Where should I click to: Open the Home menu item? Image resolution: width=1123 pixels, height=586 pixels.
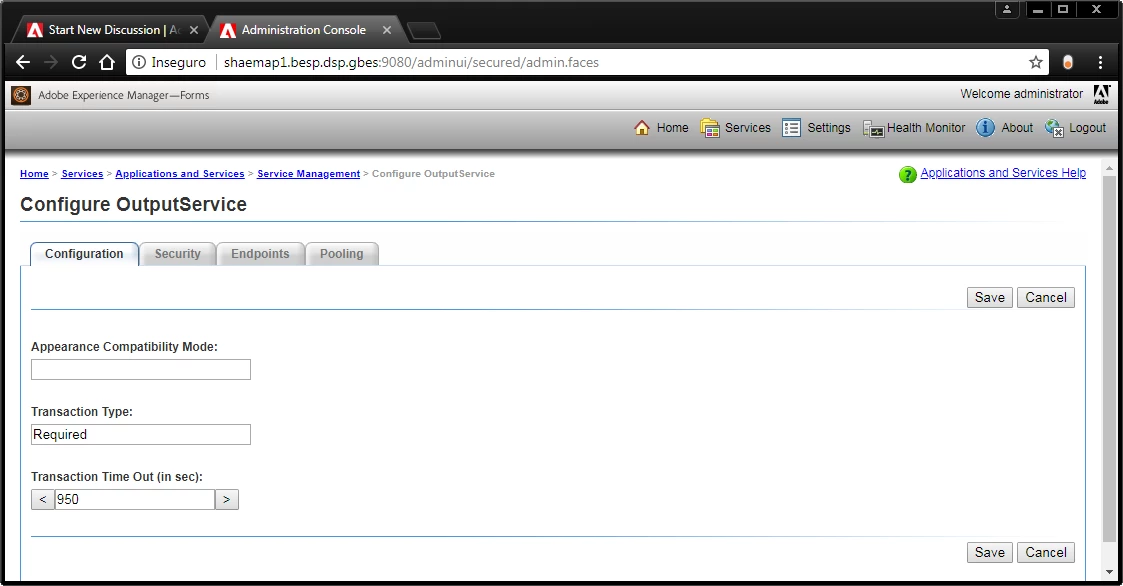[673, 128]
